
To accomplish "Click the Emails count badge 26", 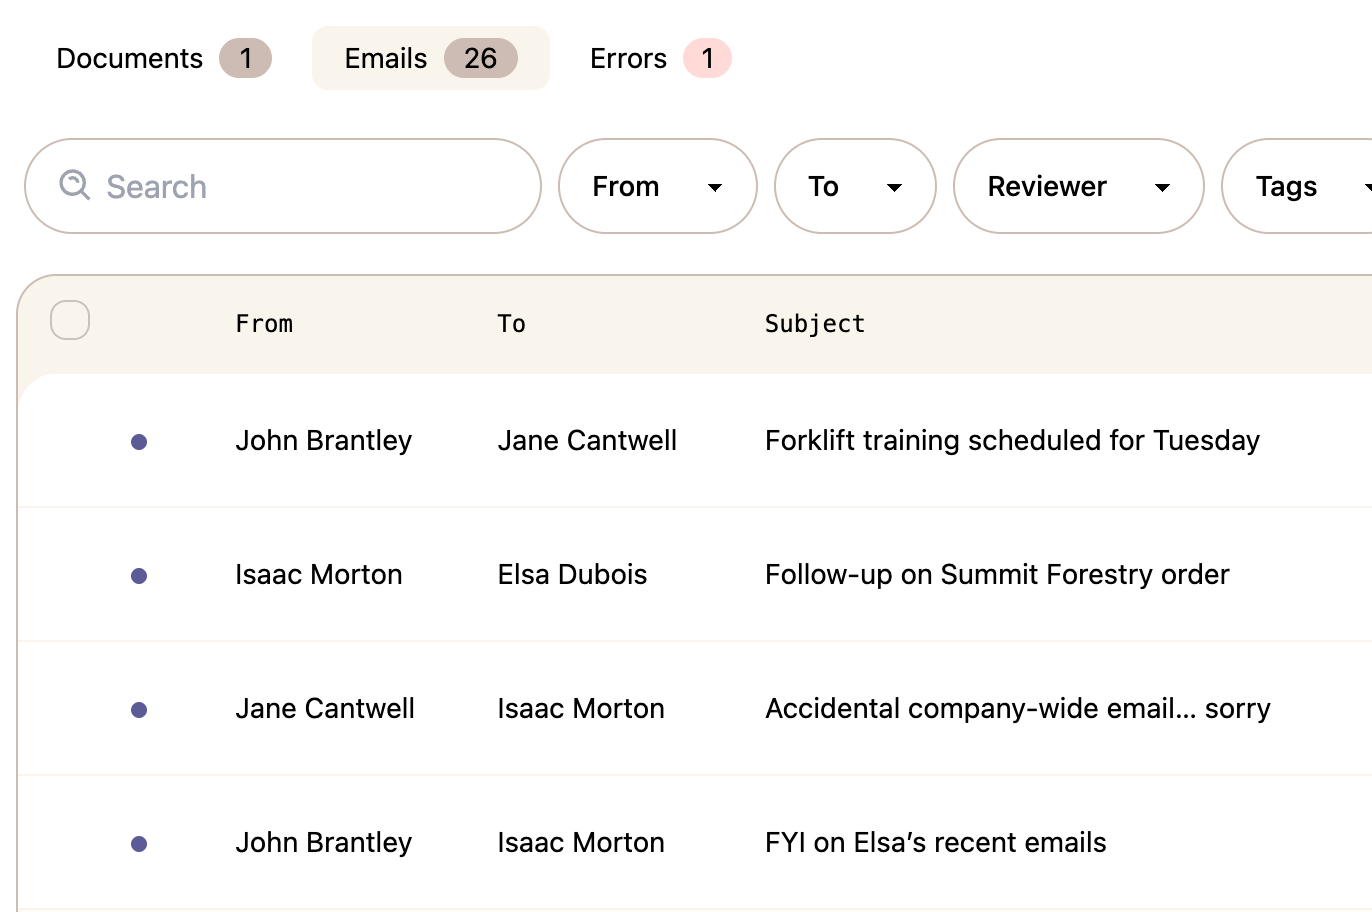I will coord(480,58).
